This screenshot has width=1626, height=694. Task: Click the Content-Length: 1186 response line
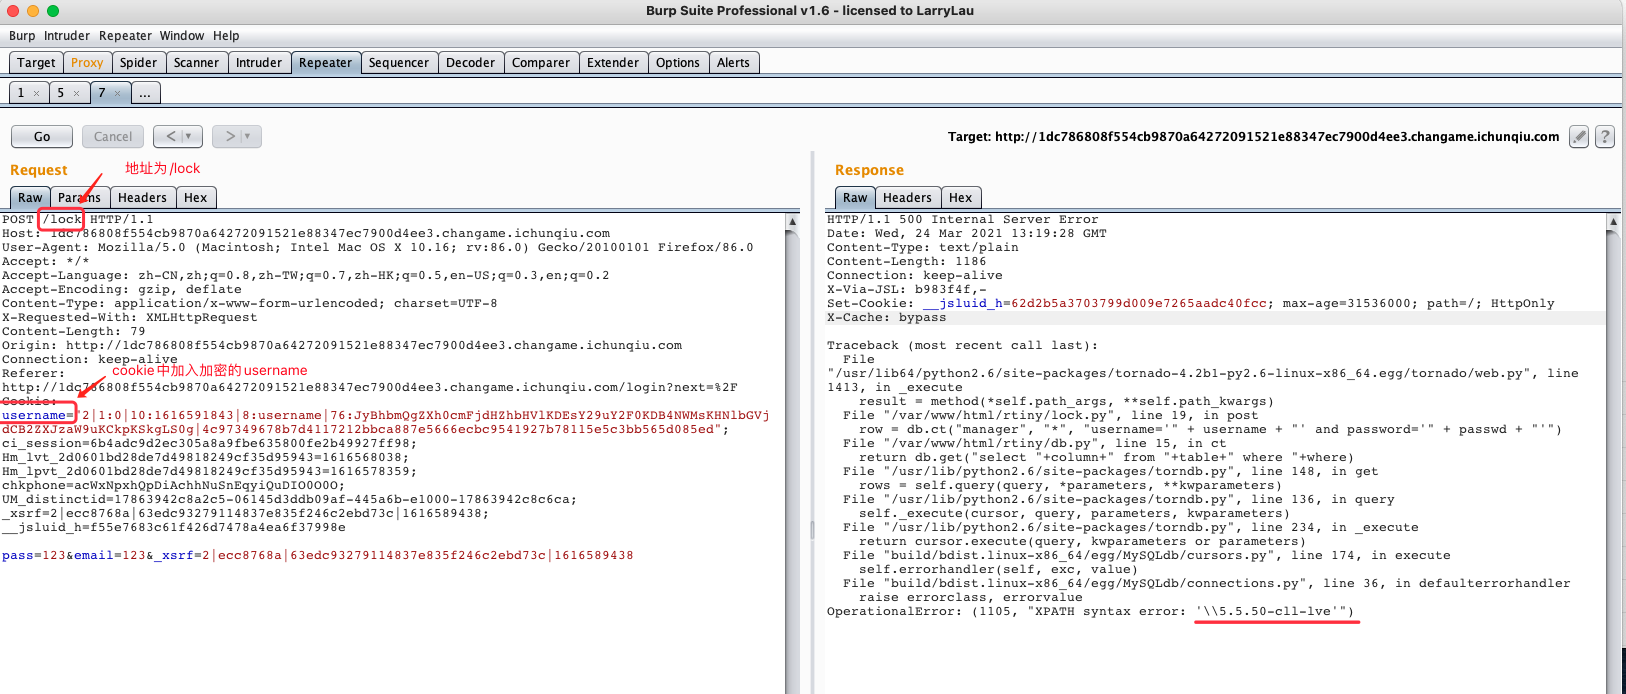coord(907,262)
